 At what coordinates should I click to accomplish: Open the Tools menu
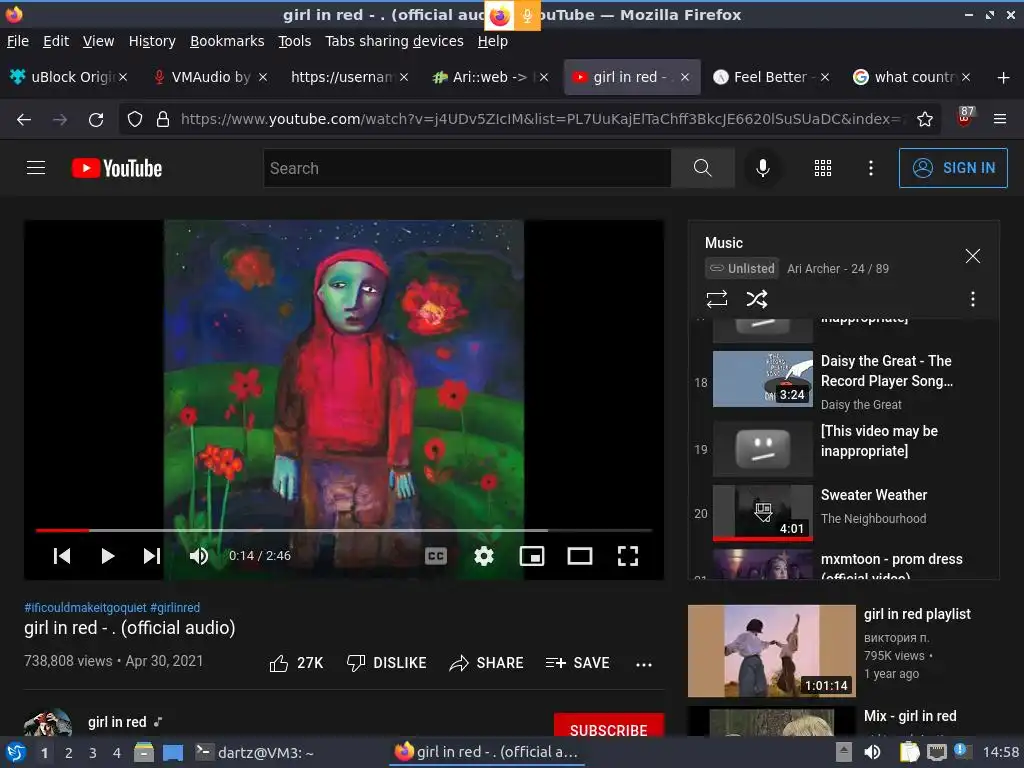tap(295, 41)
